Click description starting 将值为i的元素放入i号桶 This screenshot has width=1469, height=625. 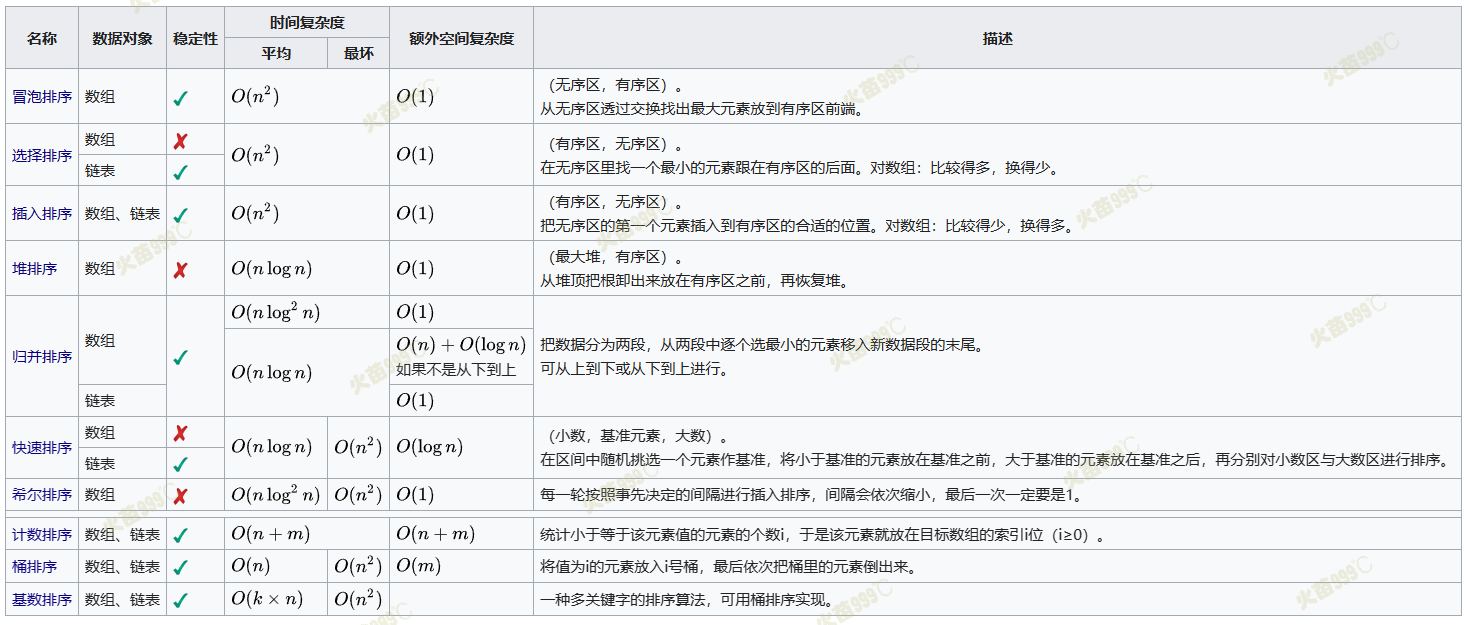click(729, 567)
